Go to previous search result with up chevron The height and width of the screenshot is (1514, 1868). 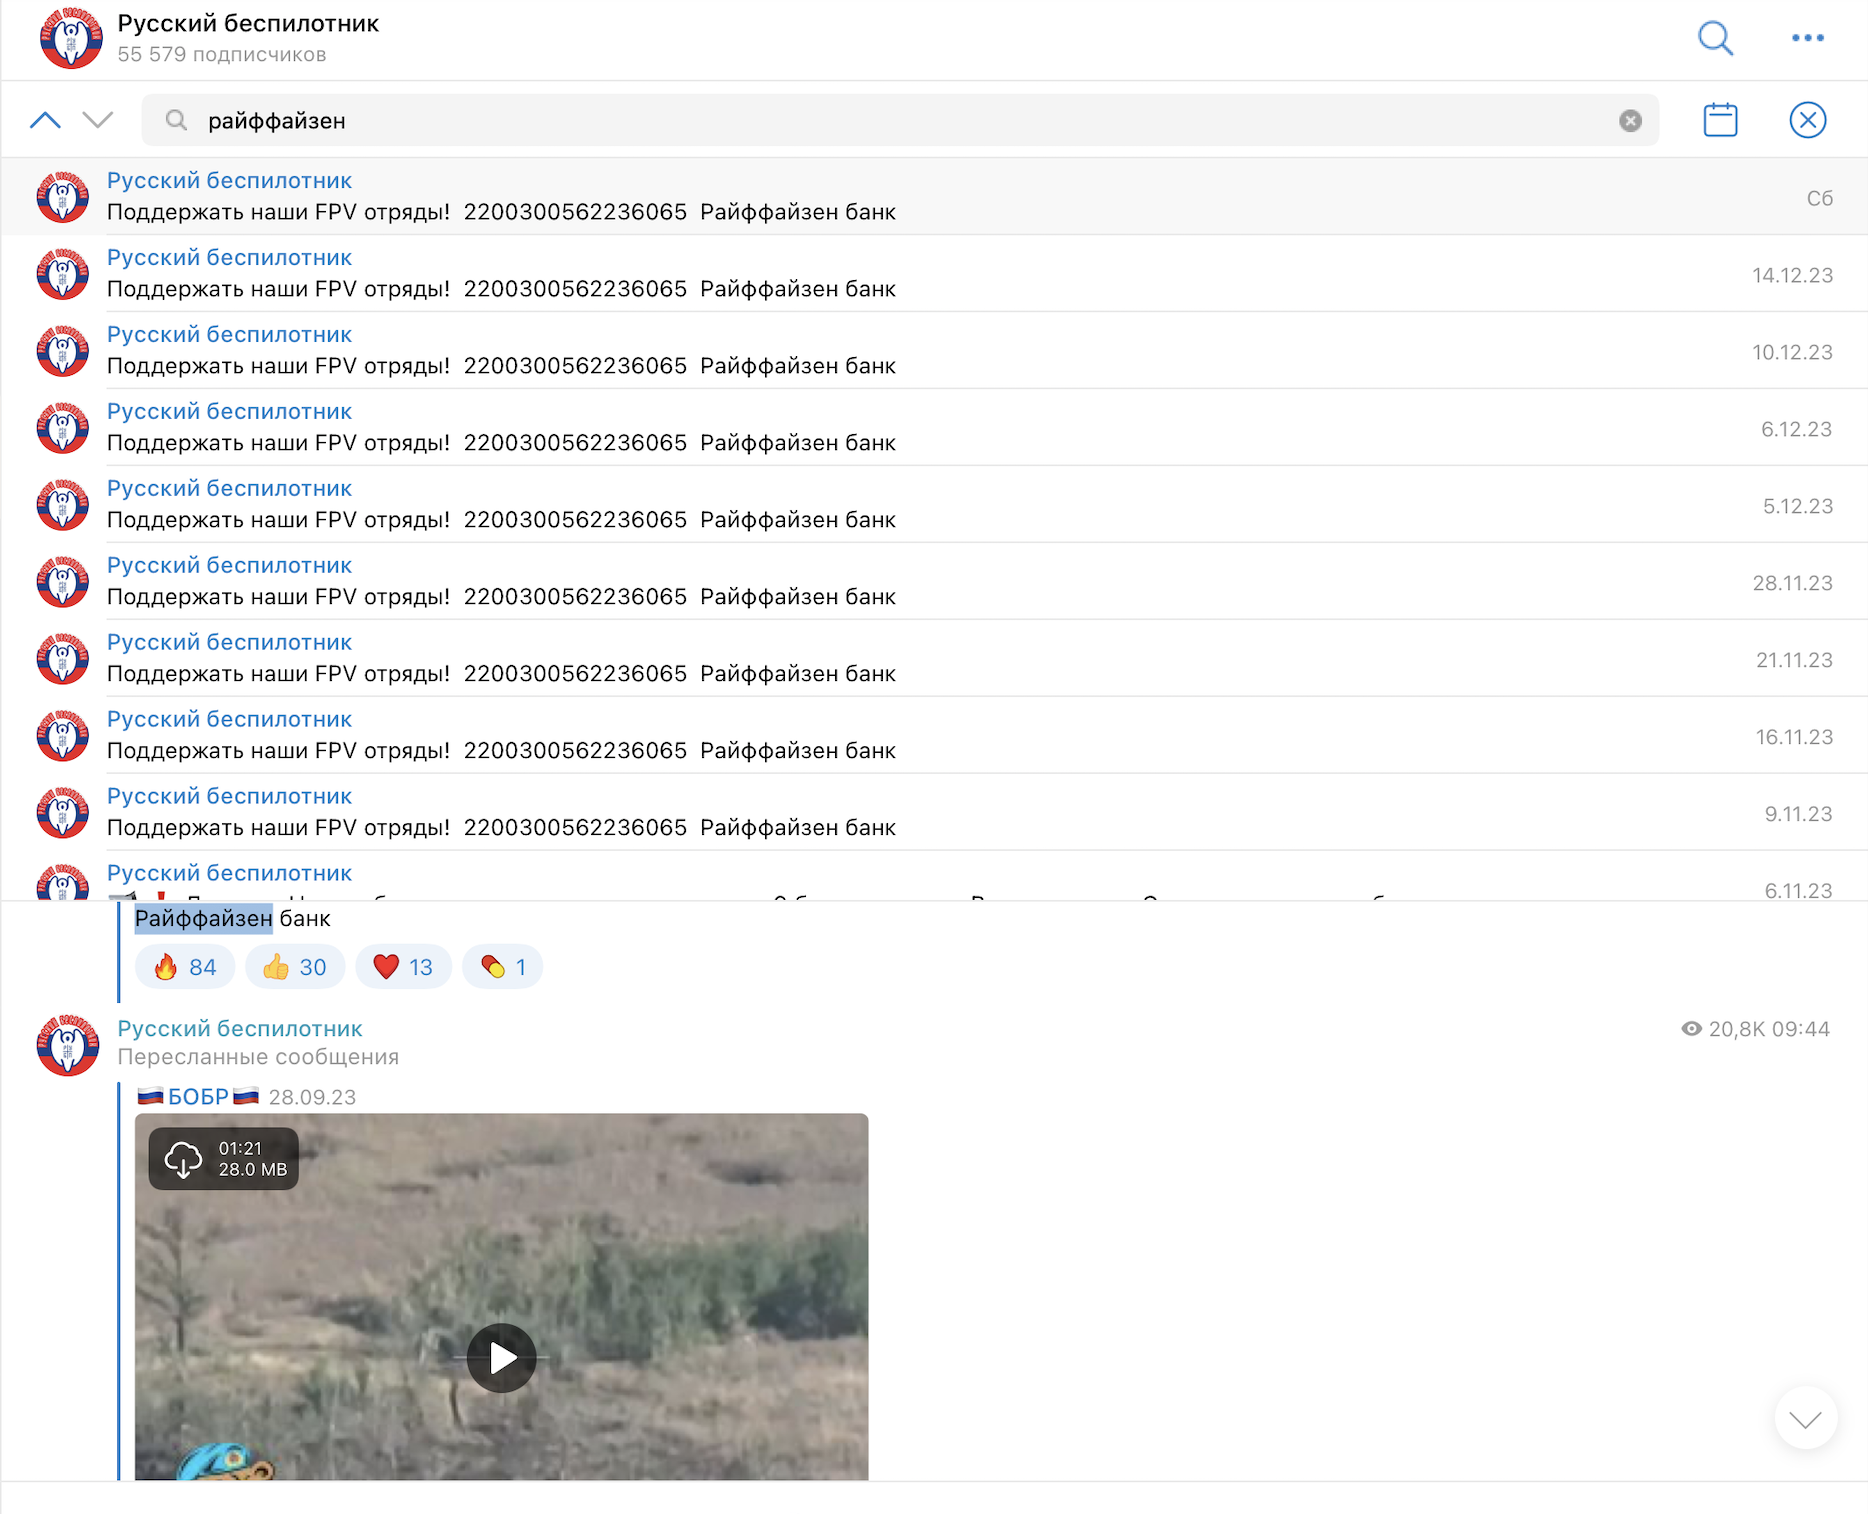point(46,120)
